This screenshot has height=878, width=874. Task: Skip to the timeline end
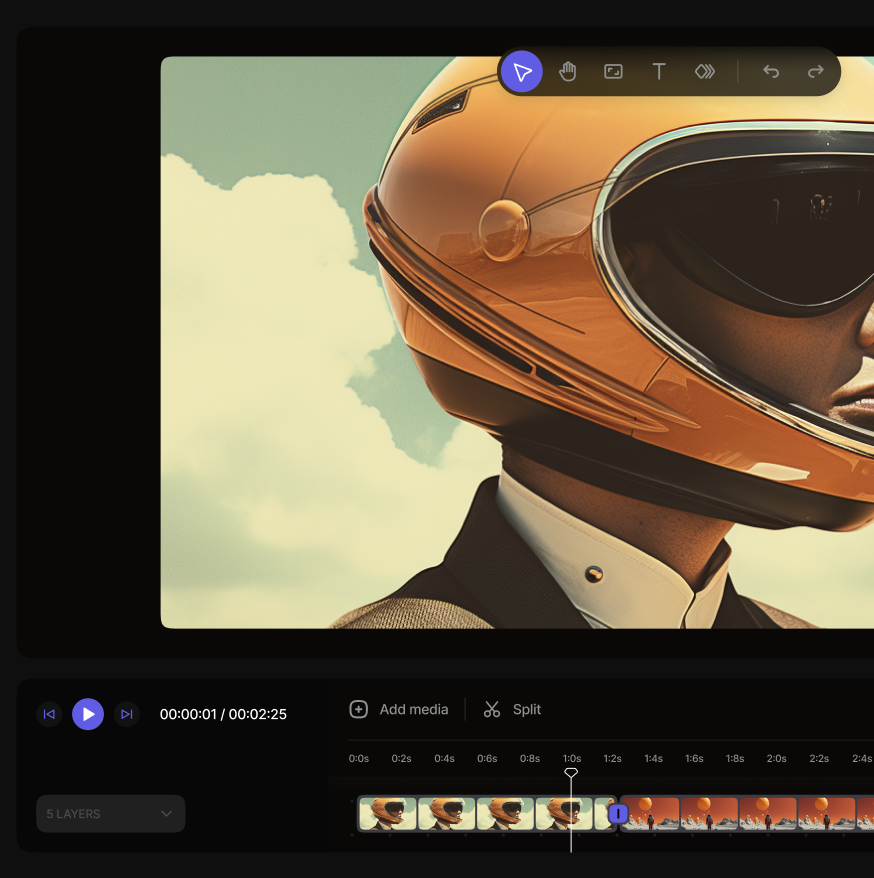coord(126,714)
